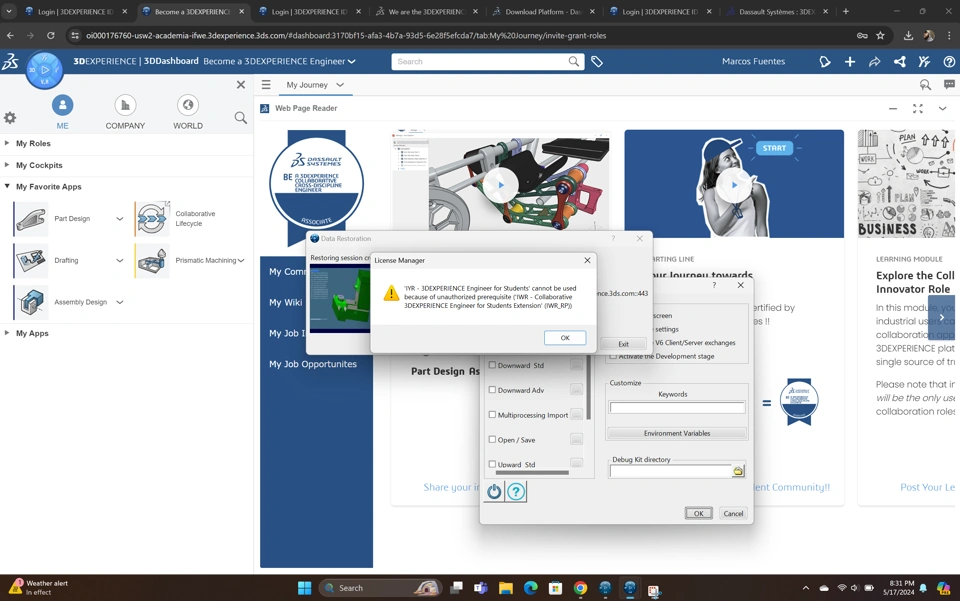Click the START badge on video card
This screenshot has height=601, width=960.
point(774,148)
